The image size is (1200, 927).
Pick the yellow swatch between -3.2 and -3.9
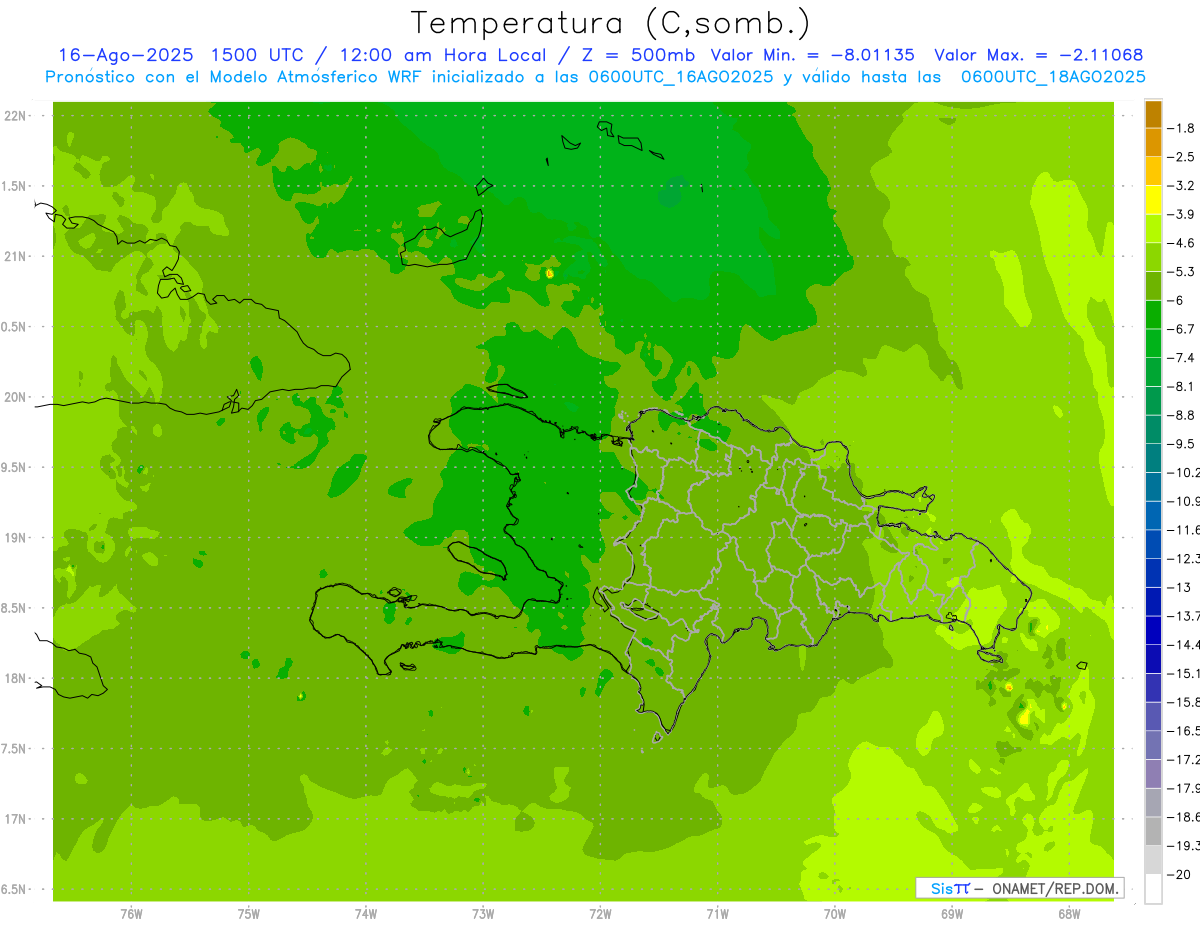(x=1153, y=200)
